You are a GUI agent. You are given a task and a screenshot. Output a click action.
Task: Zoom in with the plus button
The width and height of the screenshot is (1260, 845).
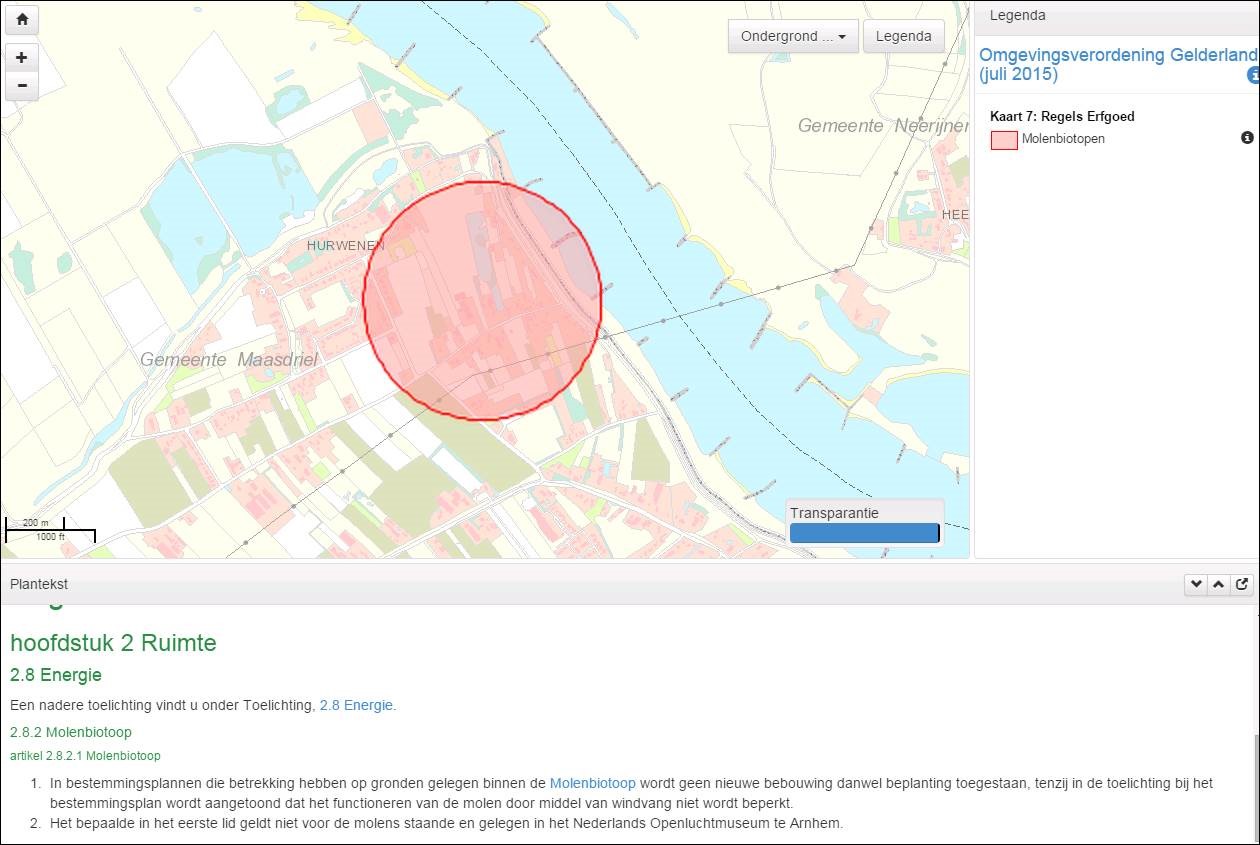click(22, 57)
